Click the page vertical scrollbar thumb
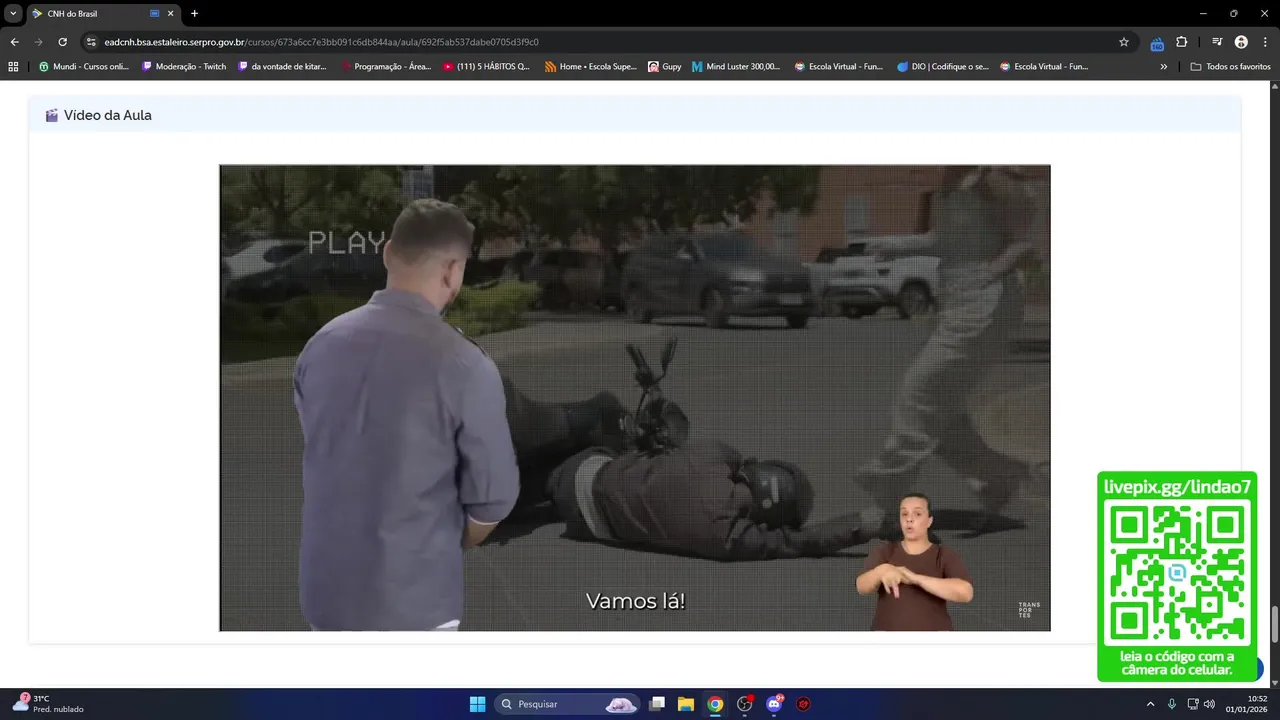This screenshot has height=720, width=1280. point(1274,625)
